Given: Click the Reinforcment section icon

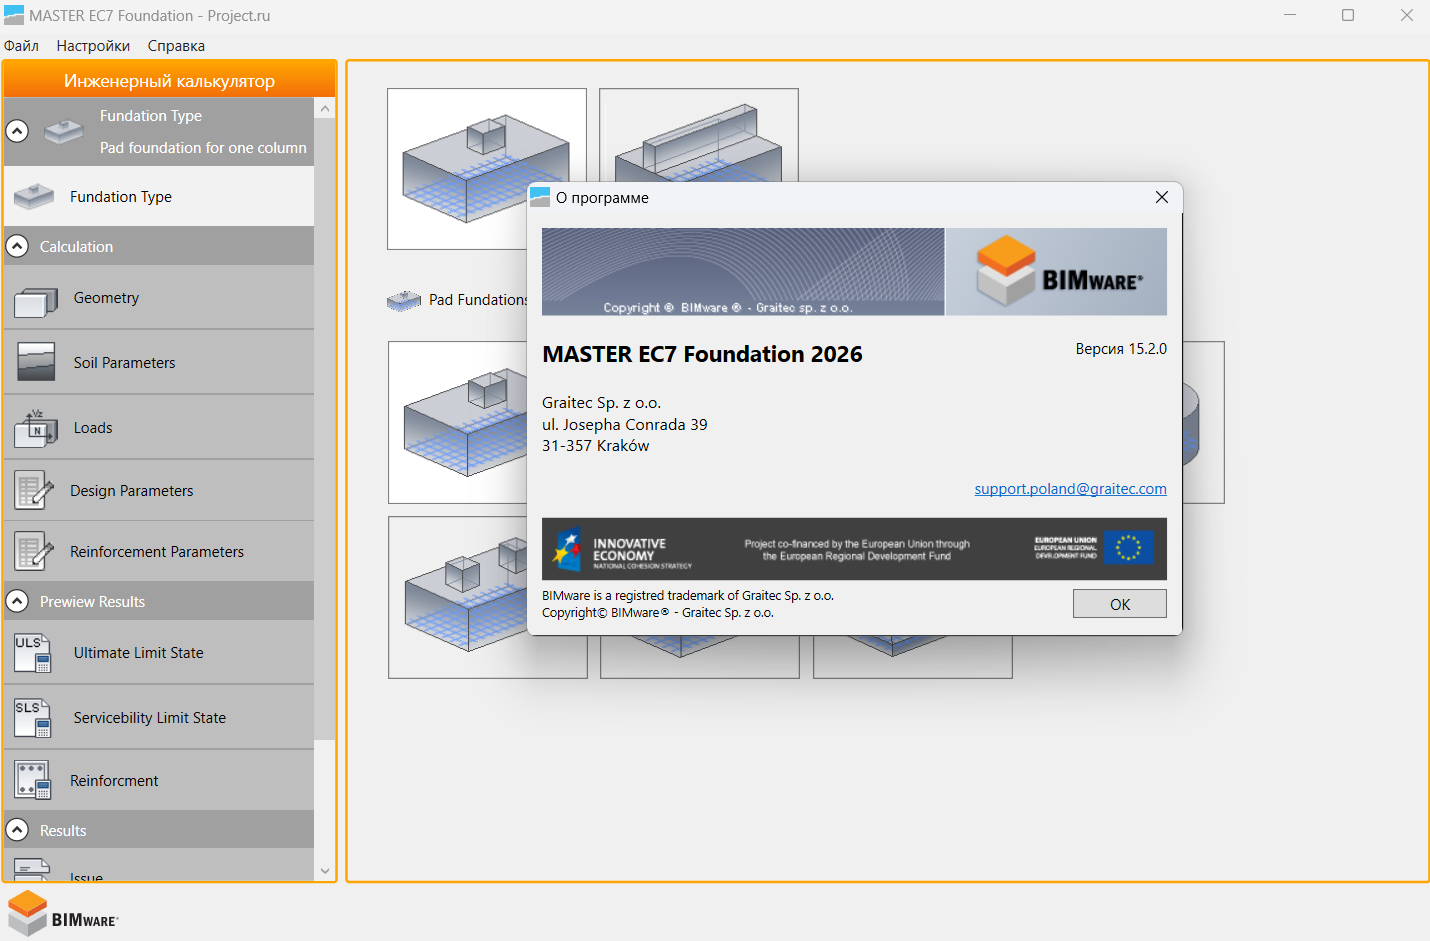Looking at the screenshot, I should (33, 781).
